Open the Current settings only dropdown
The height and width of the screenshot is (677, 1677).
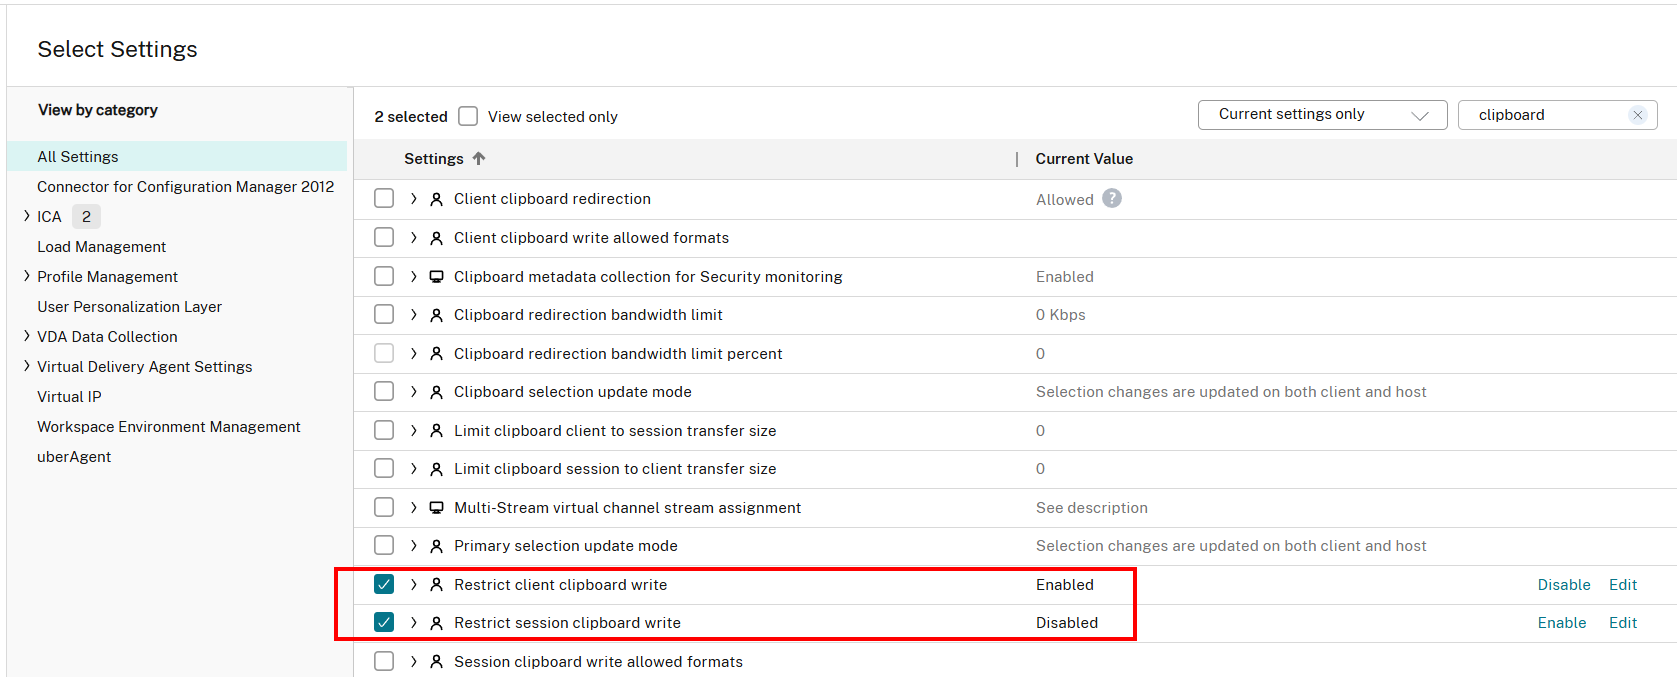tap(1322, 115)
